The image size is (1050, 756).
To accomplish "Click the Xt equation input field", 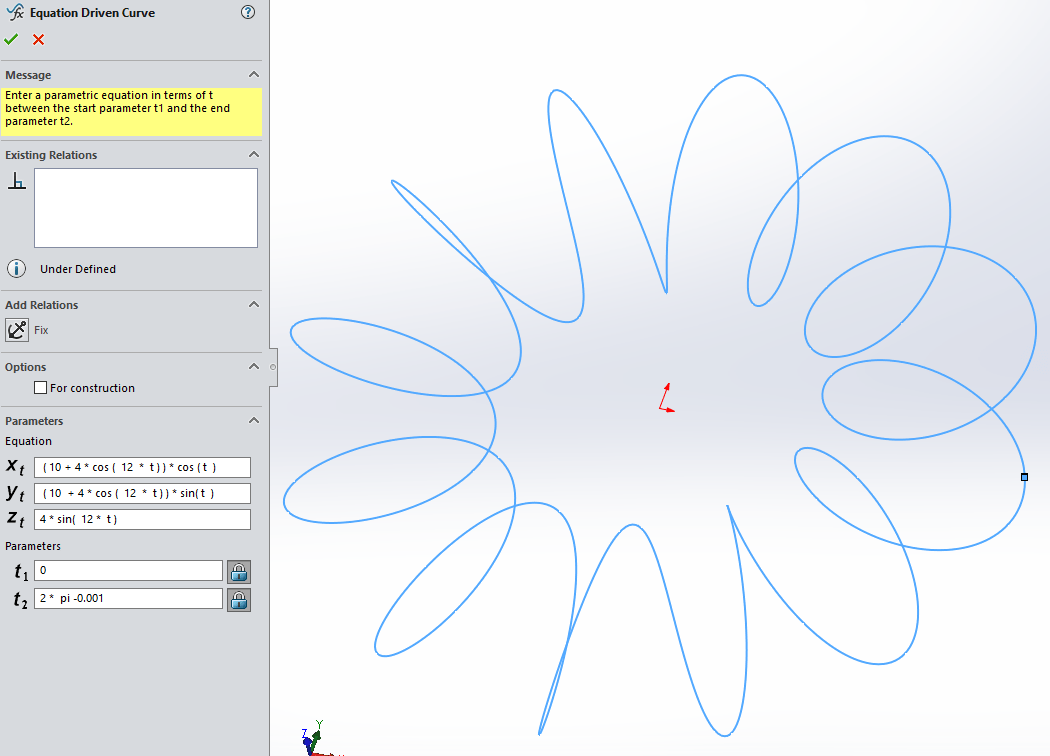I will pyautogui.click(x=143, y=467).
